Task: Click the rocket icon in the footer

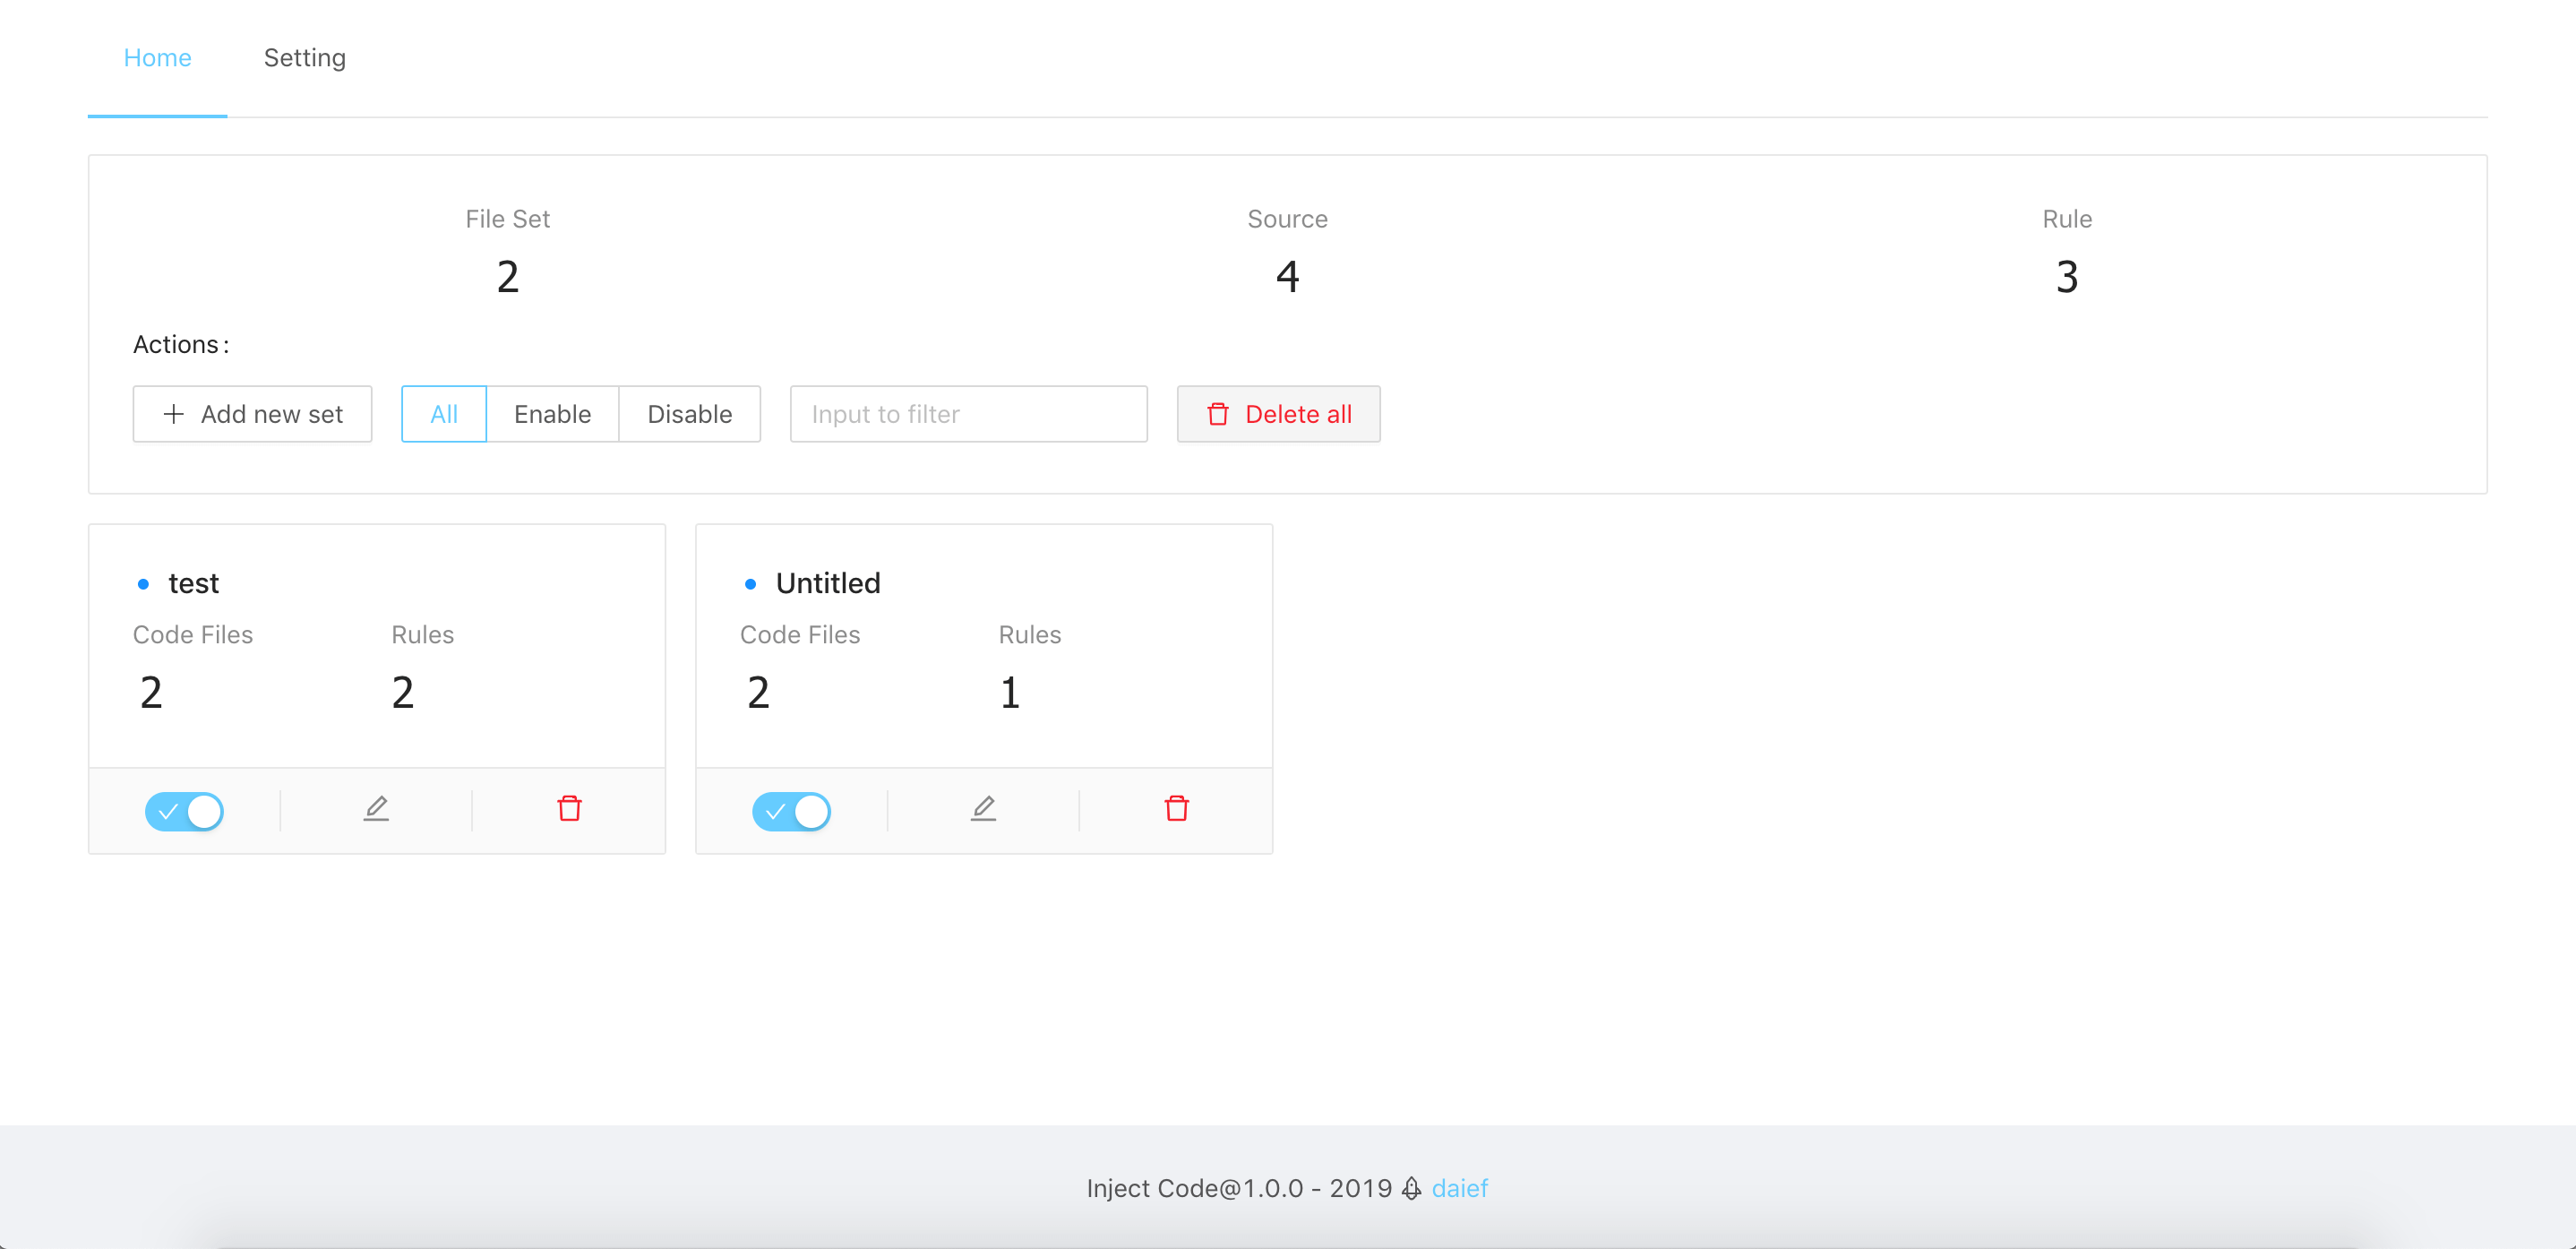Action: 1411,1188
